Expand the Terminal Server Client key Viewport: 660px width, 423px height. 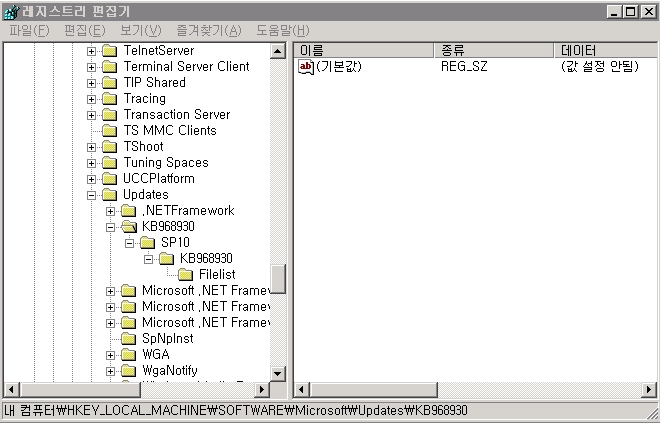(x=91, y=67)
